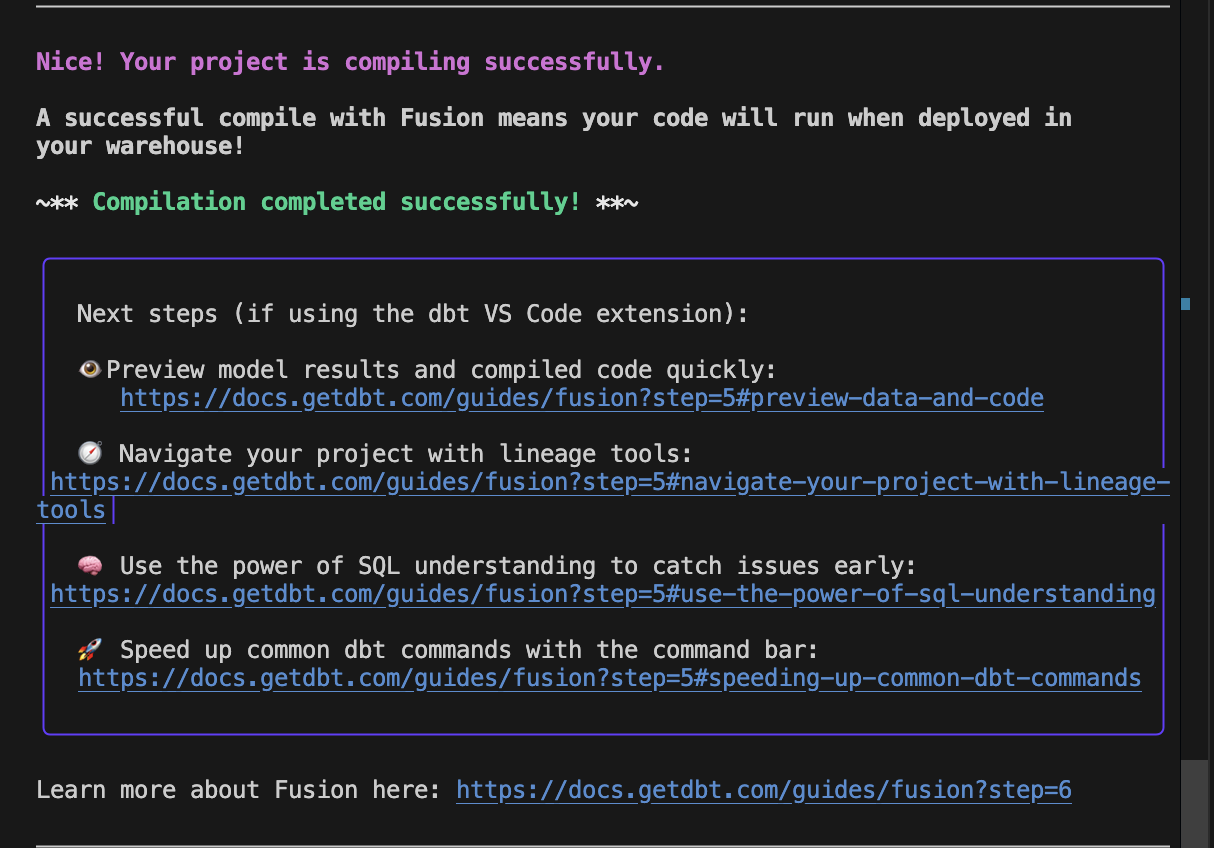Click the "Speed up common dbt commands" text
Viewport: 1214px width, 848px height.
(x=469, y=650)
